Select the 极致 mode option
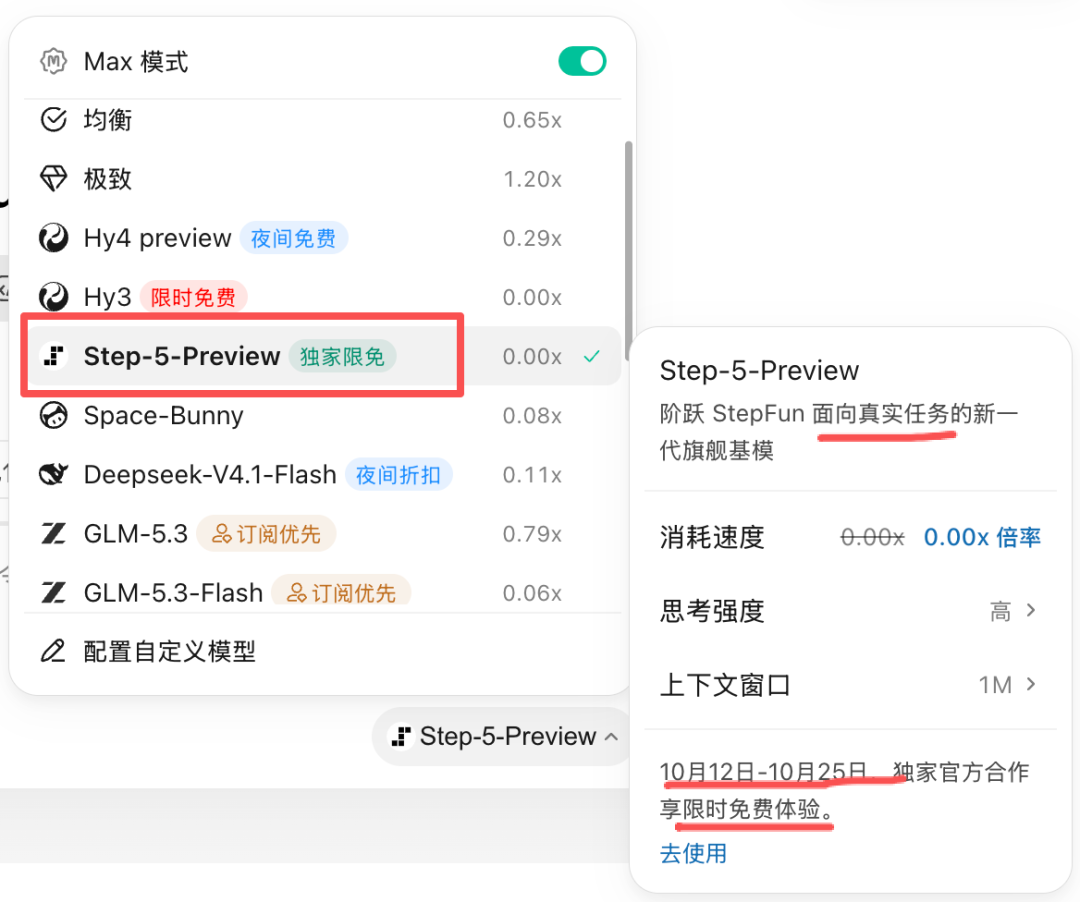Image resolution: width=1080 pixels, height=902 pixels. click(x=322, y=179)
